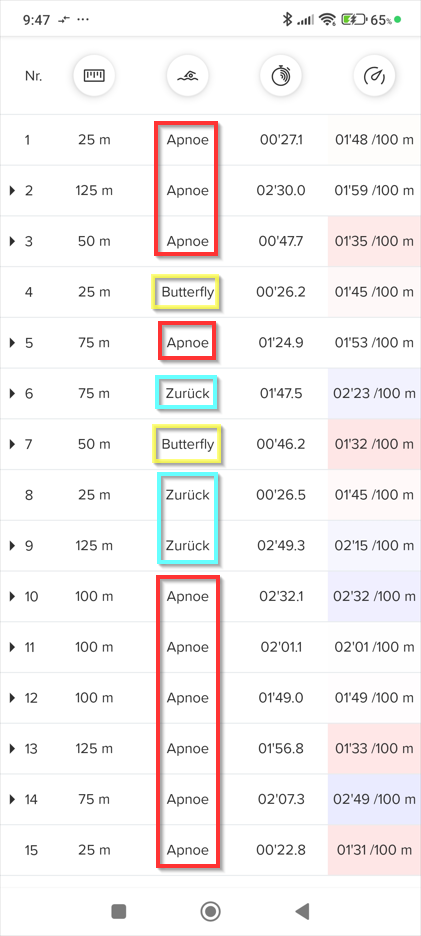Expand interval 10 disclosure arrow
The height and width of the screenshot is (936, 421).
(12, 597)
